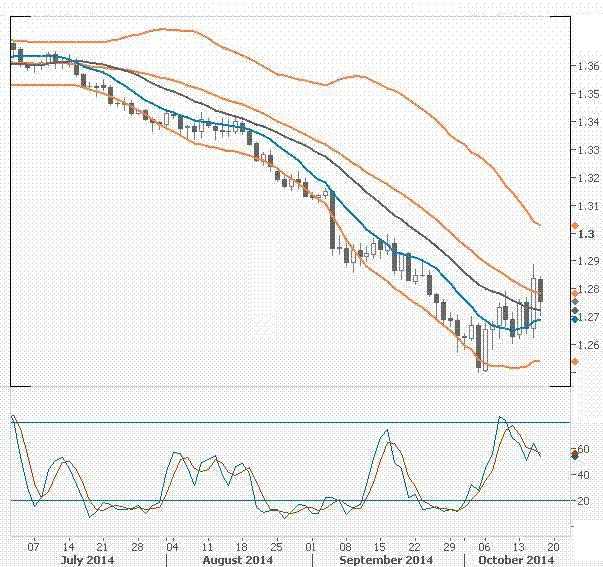The height and width of the screenshot is (567, 603).
Task: Click the dark gray diamond above the blue marker
Action: click(x=574, y=311)
